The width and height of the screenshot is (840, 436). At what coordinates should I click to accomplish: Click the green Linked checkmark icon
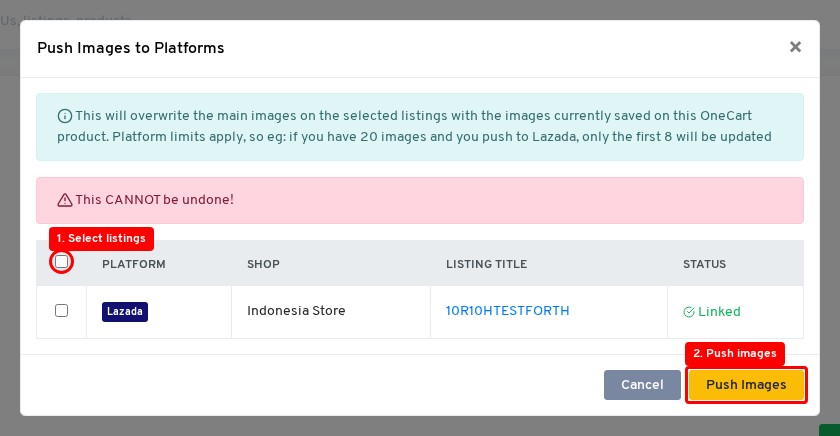pos(689,312)
